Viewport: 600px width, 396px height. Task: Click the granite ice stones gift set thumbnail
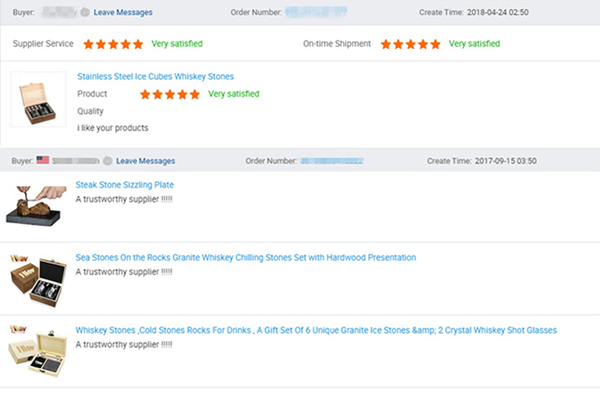38,351
